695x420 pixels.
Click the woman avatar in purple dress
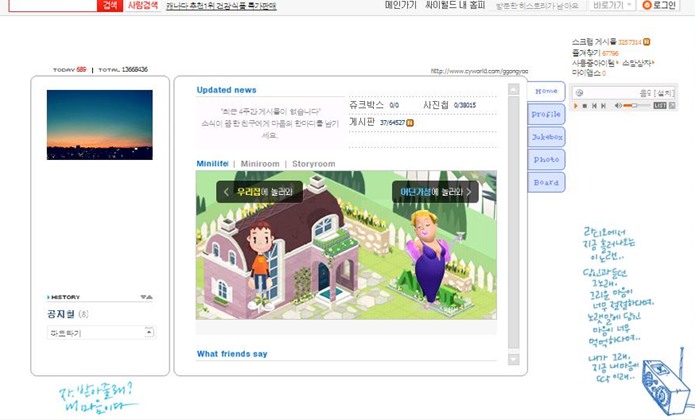429,257
